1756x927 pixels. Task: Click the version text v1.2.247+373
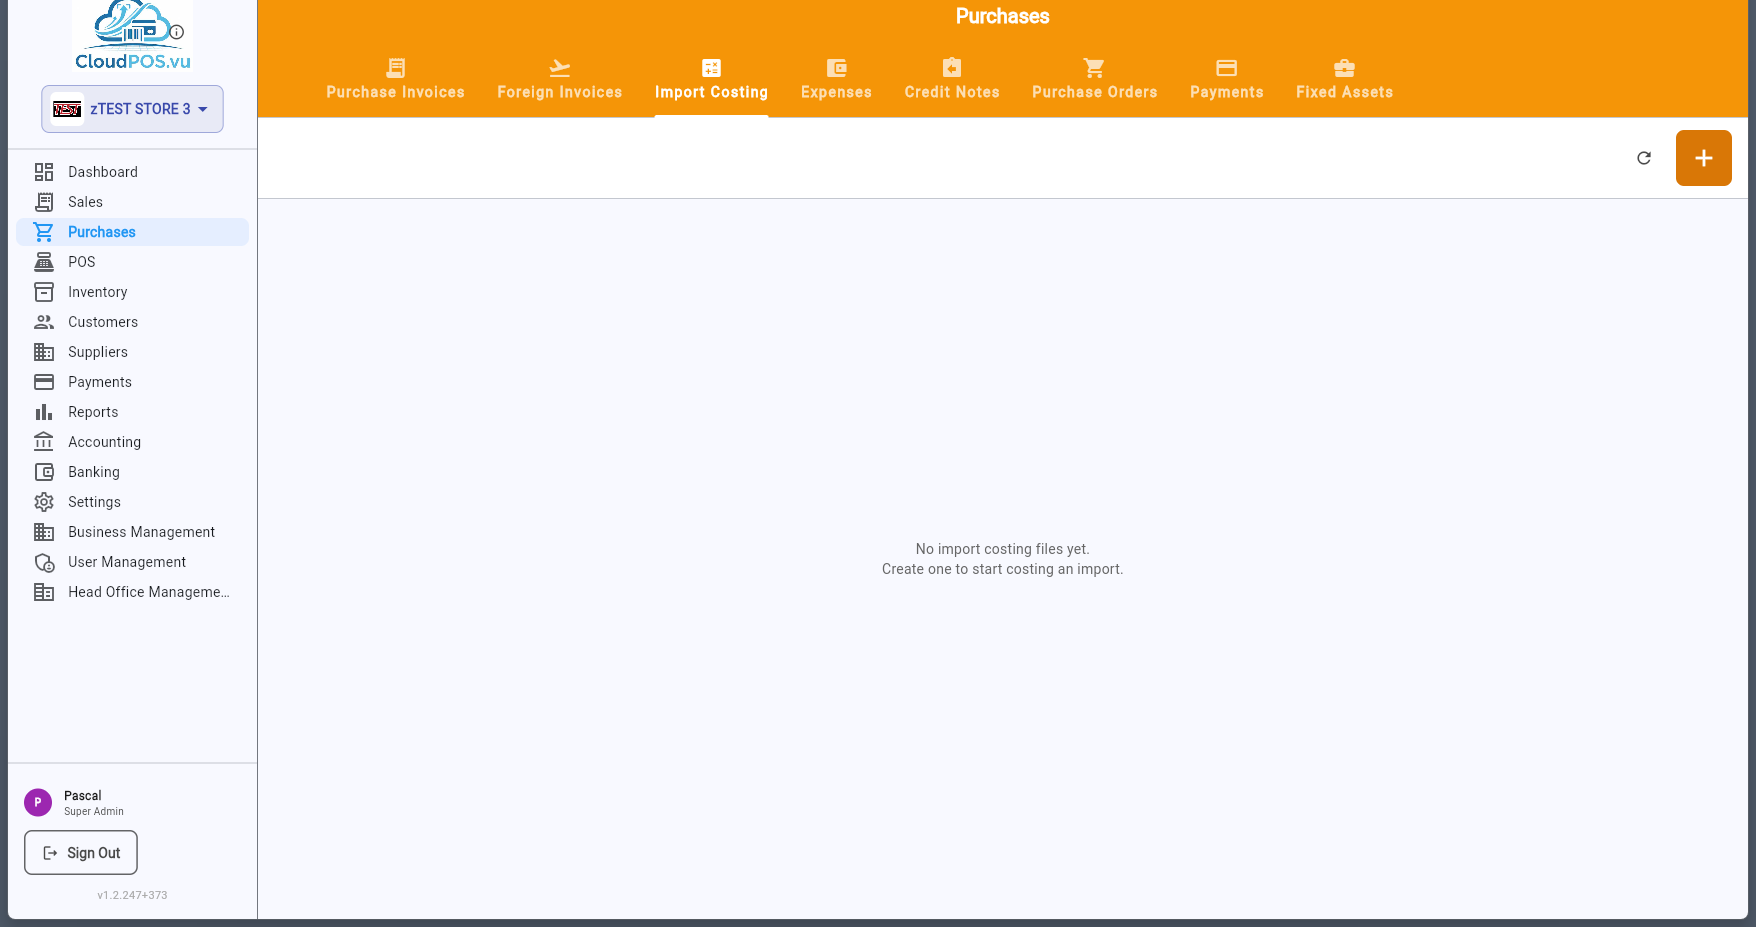pyautogui.click(x=132, y=895)
